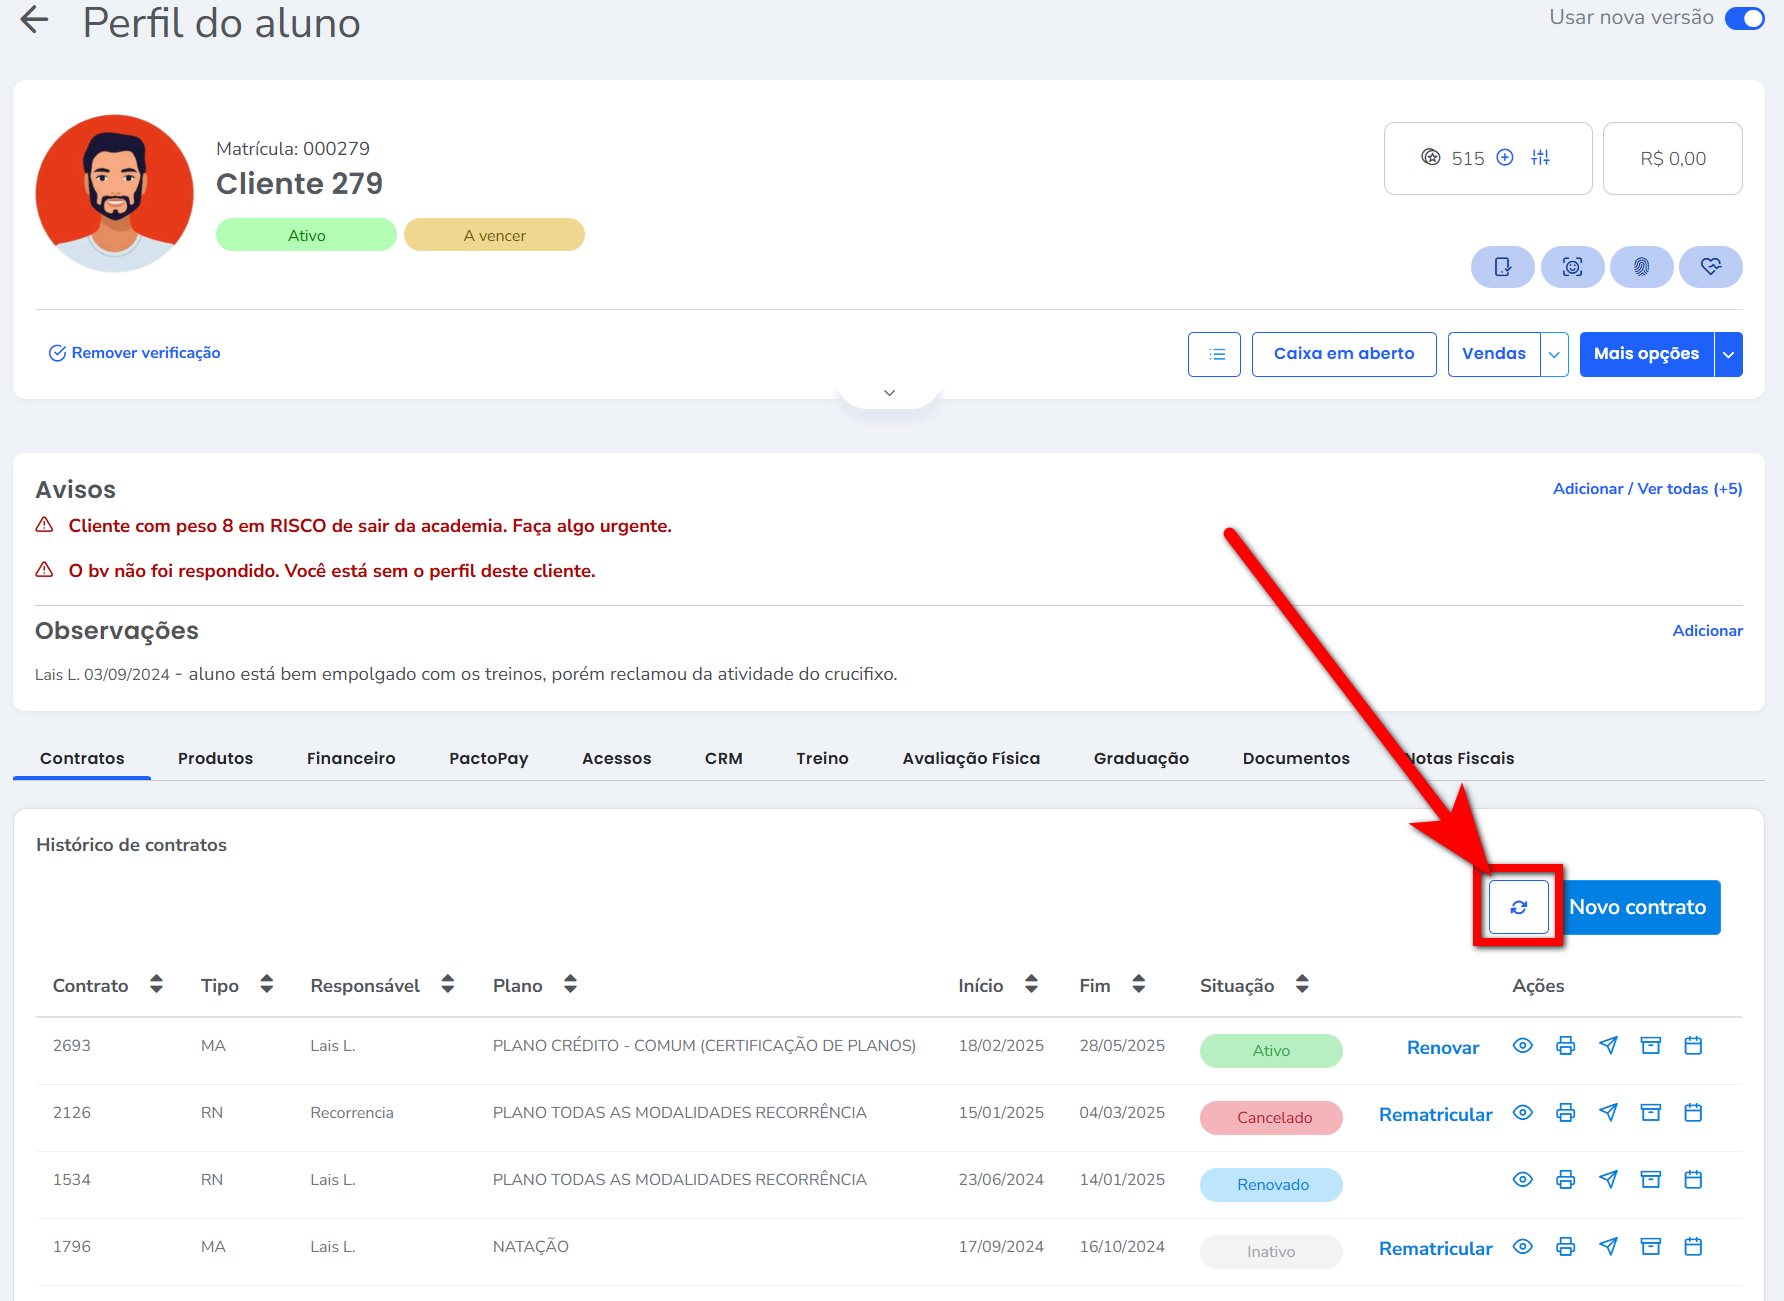The width and height of the screenshot is (1784, 1301).
Task: Click the fingerprint biometrics icon
Action: 1641,267
